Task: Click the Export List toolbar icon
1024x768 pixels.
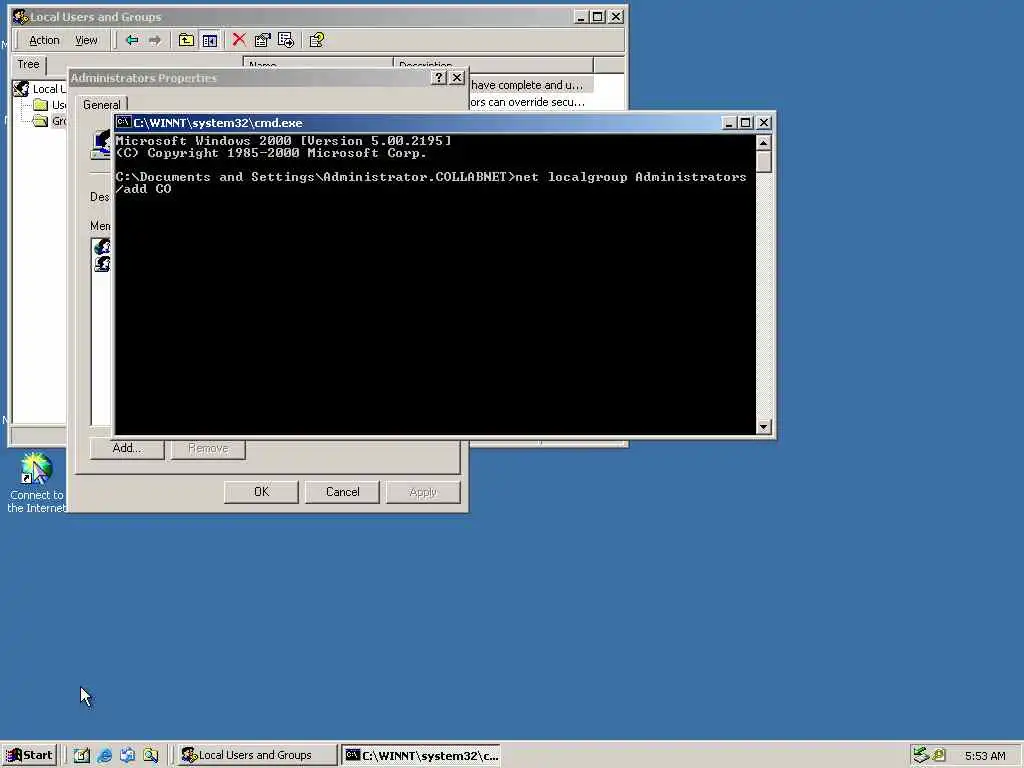Action: point(286,40)
